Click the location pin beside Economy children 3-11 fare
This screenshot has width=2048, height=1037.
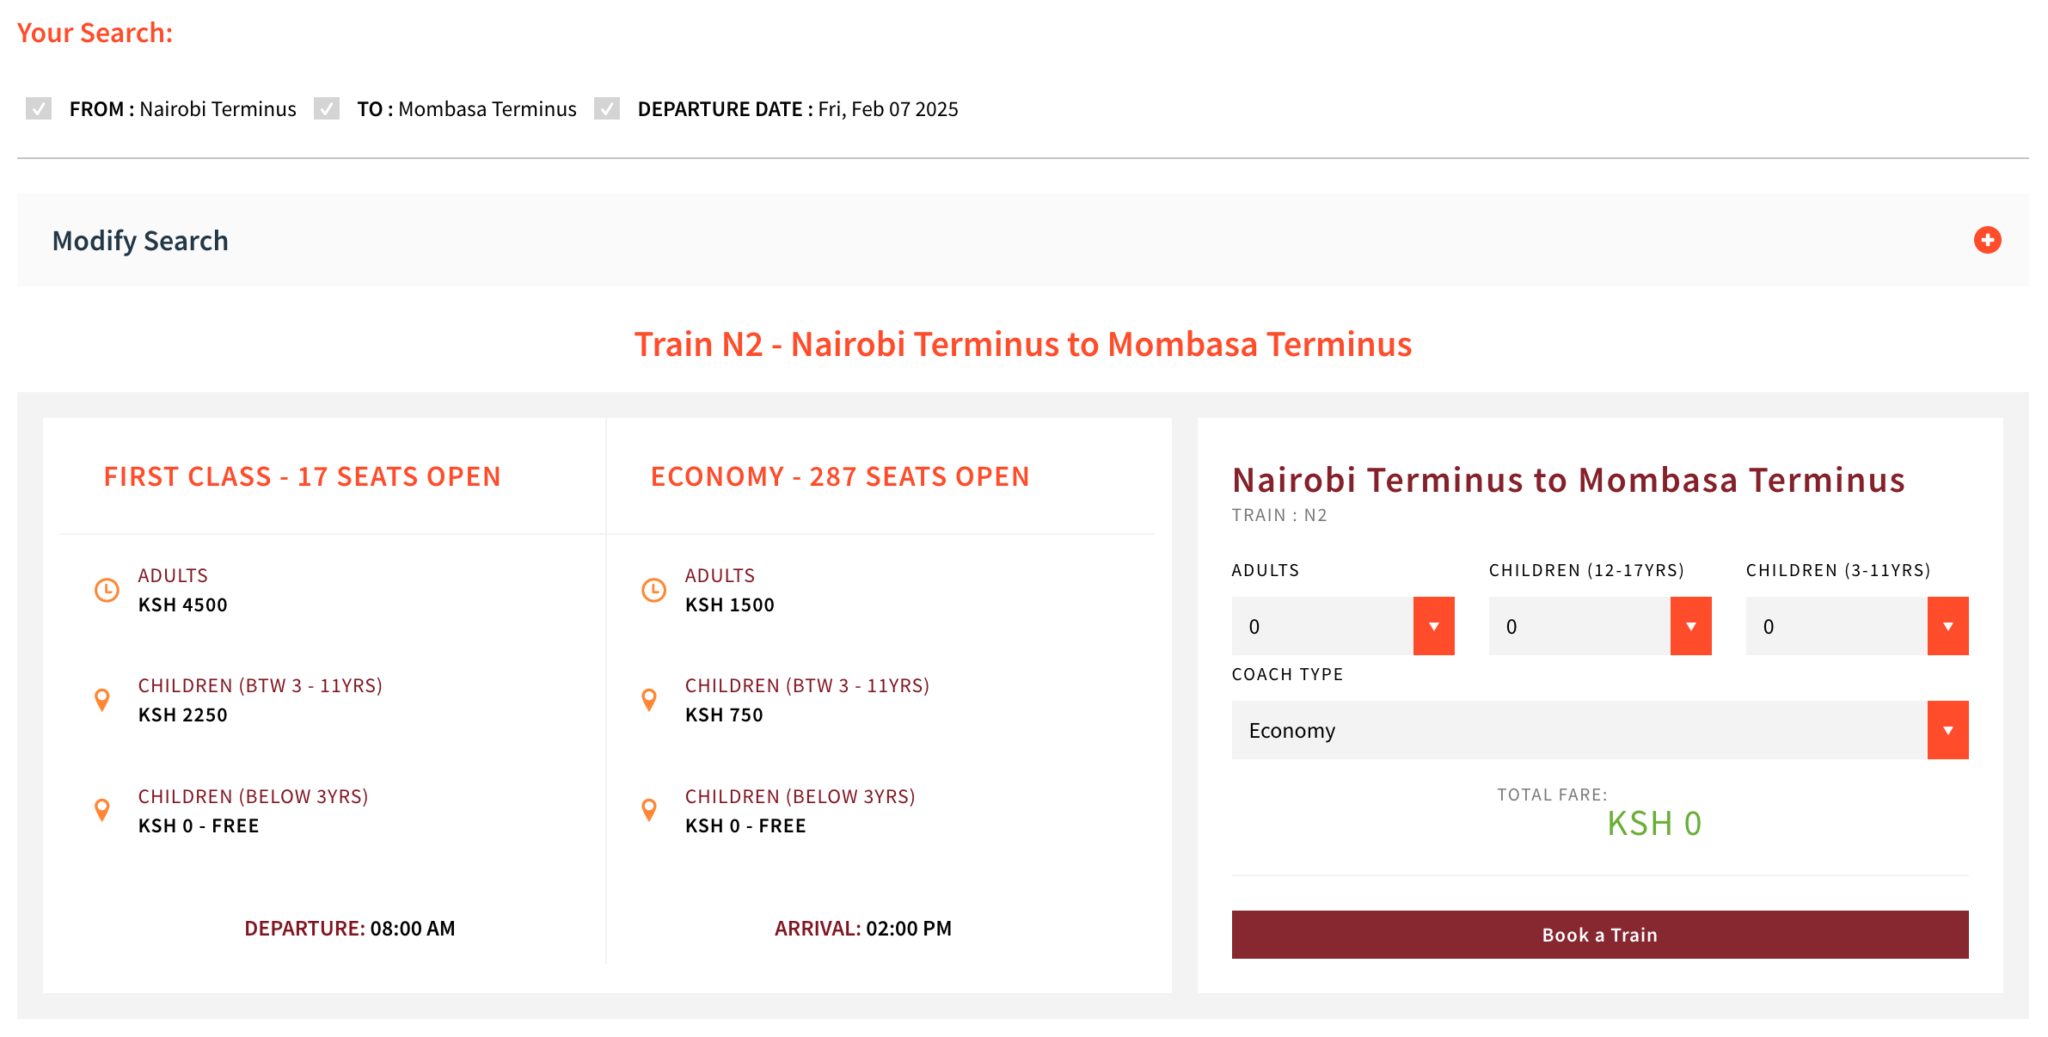(650, 700)
